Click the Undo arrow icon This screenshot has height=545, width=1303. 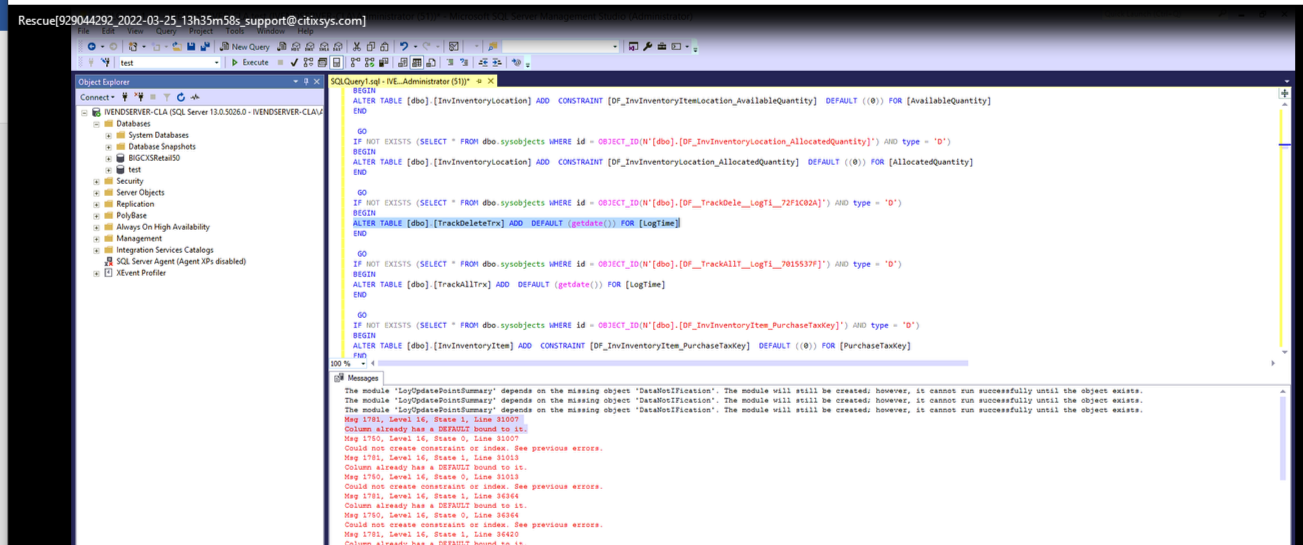click(x=404, y=46)
